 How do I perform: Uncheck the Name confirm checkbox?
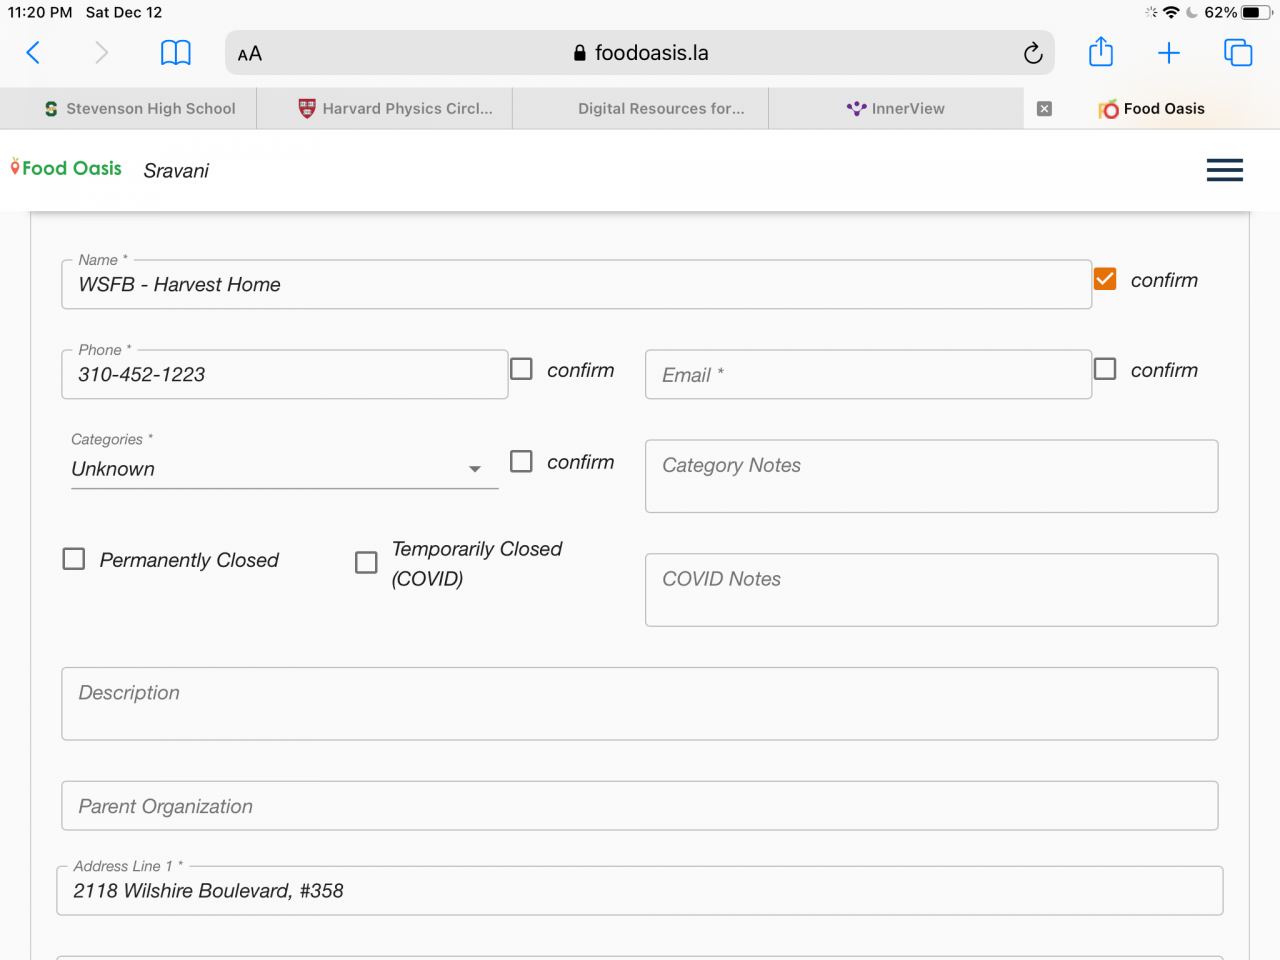tap(1105, 279)
